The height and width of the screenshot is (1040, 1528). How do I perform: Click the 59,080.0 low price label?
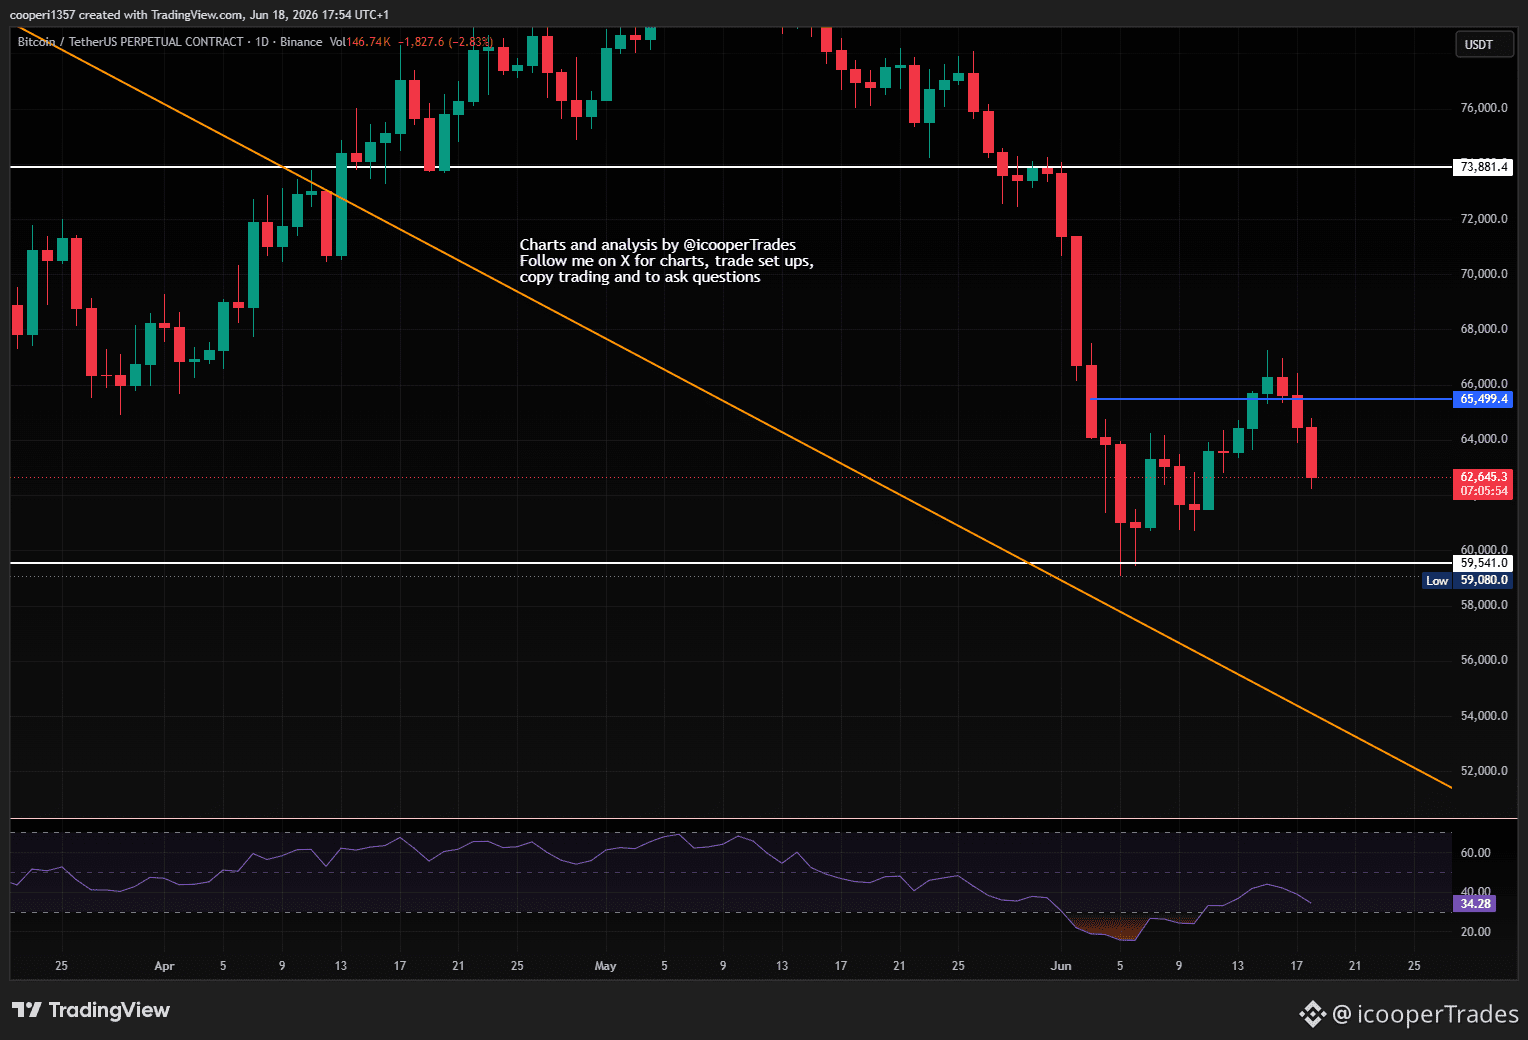pos(1482,580)
